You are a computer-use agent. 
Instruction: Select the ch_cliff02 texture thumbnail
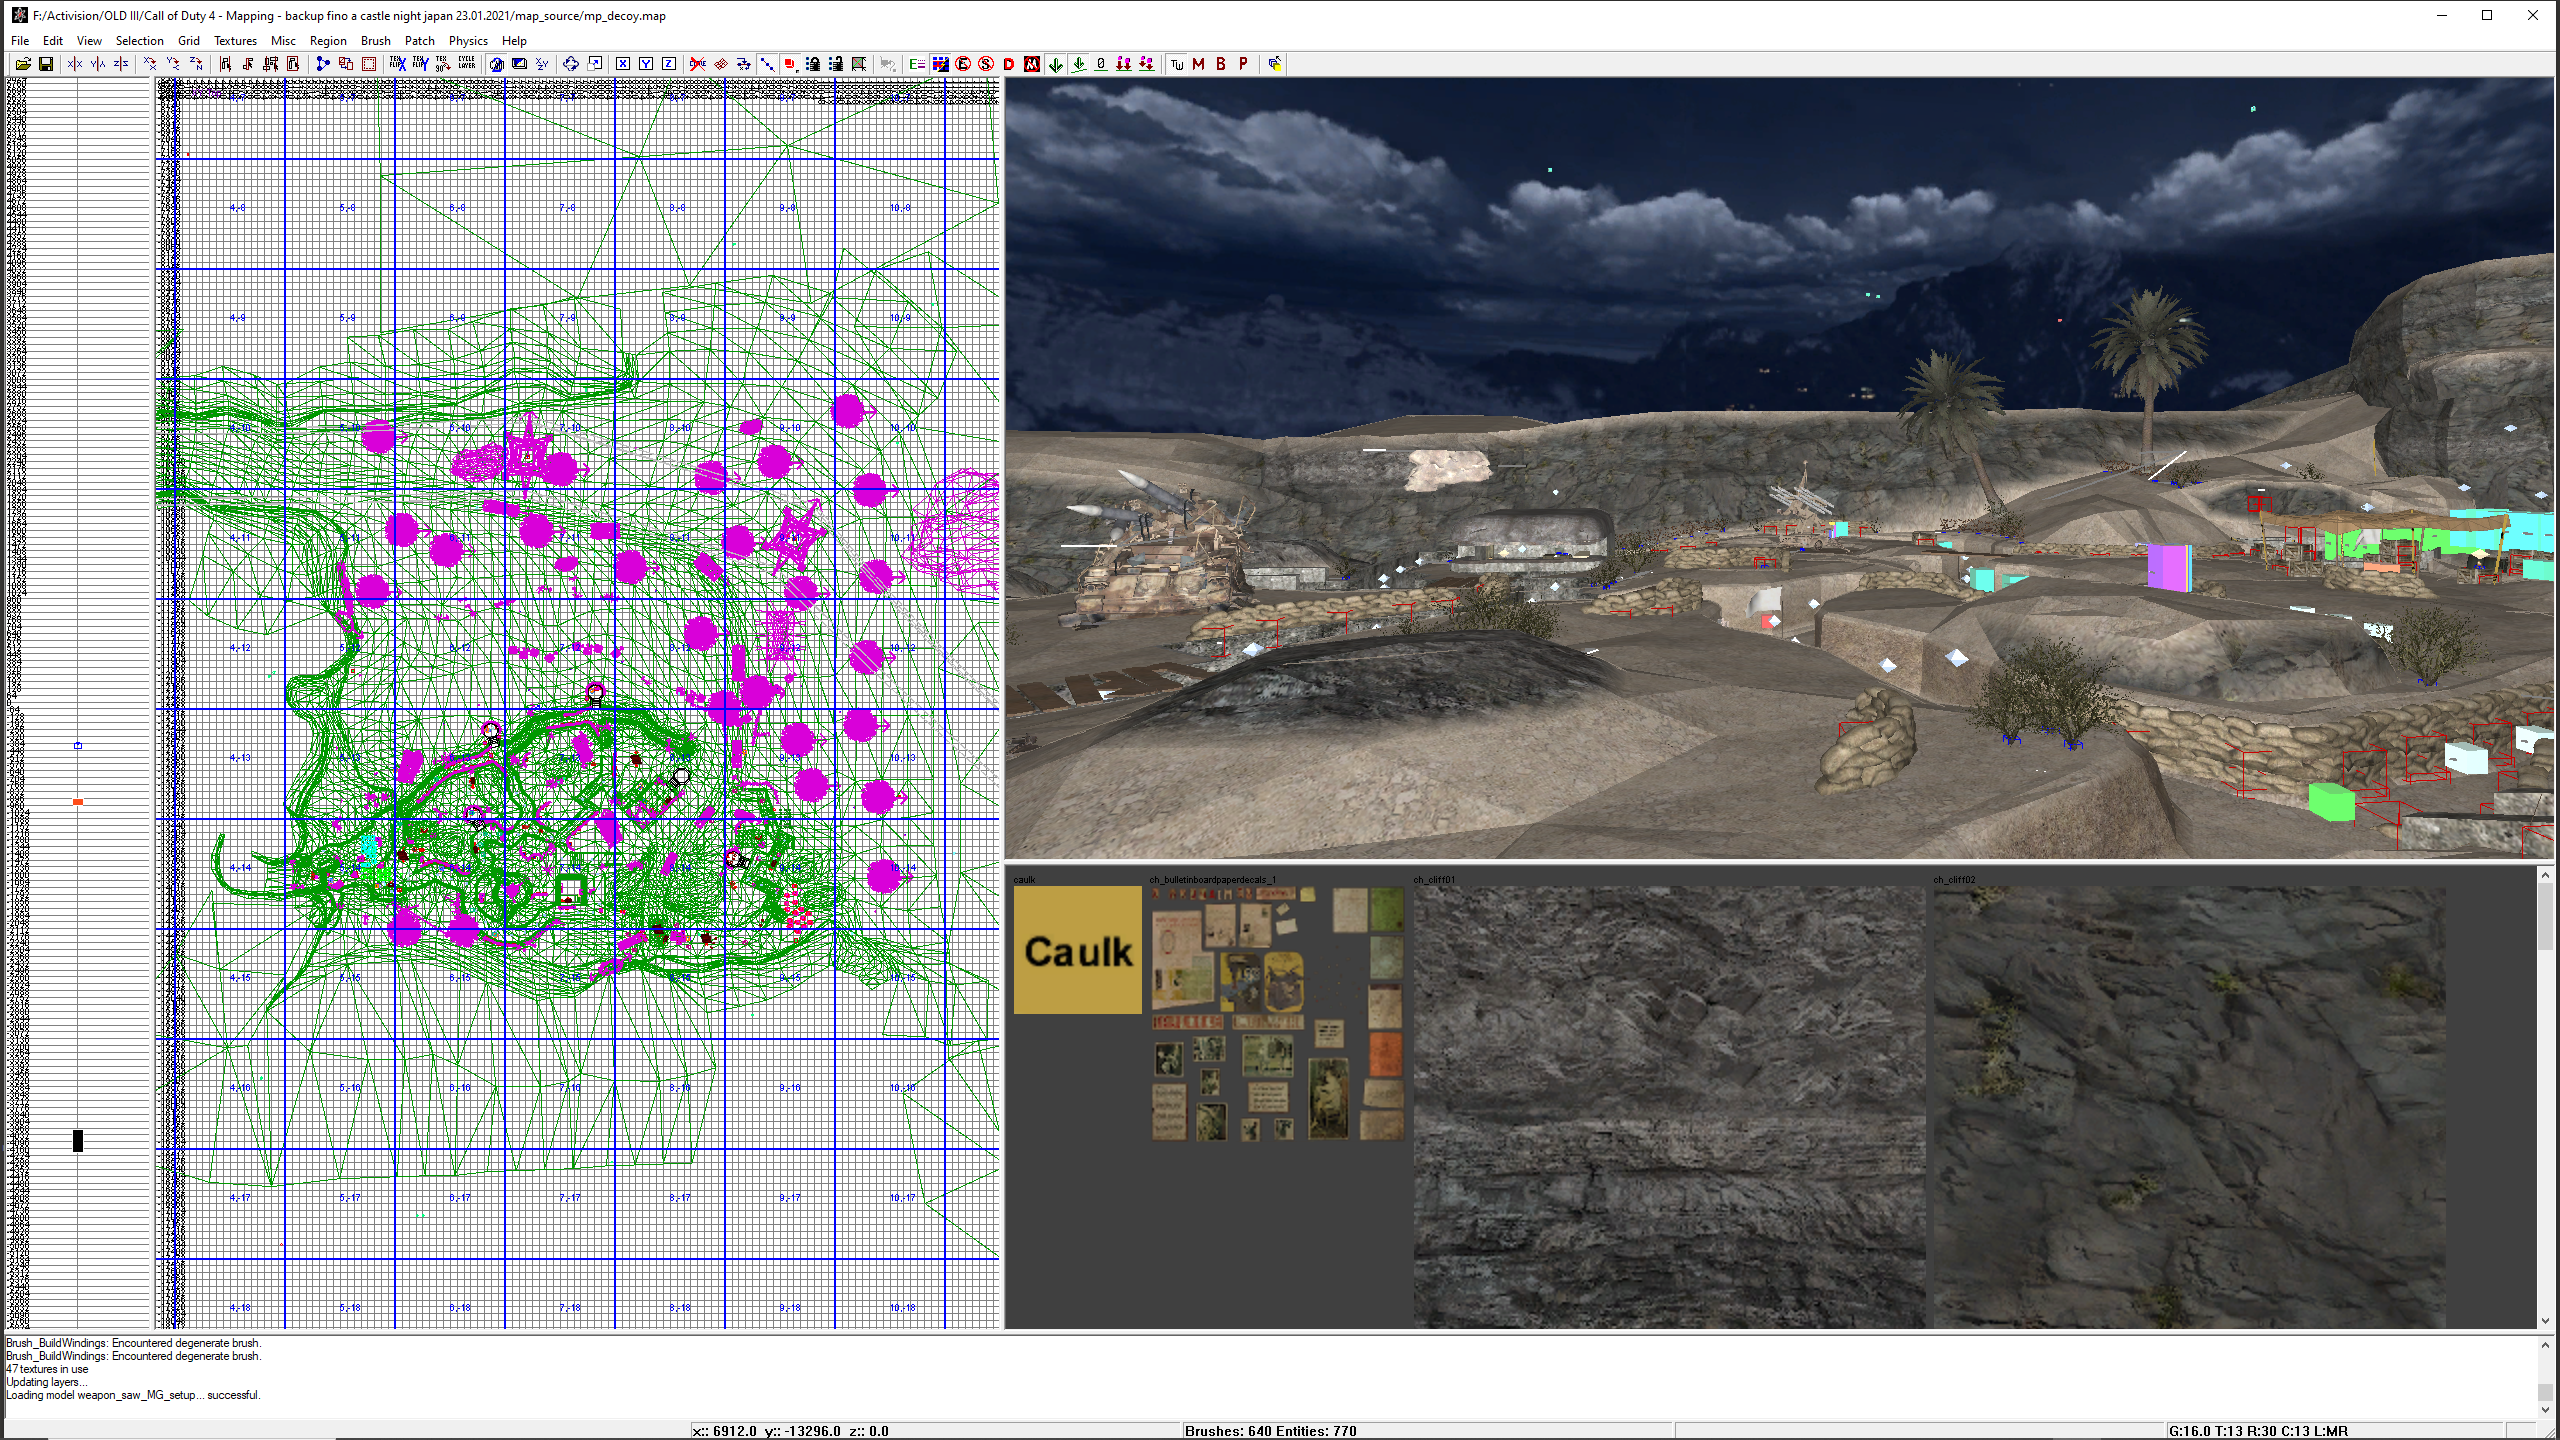[x=2189, y=1107]
